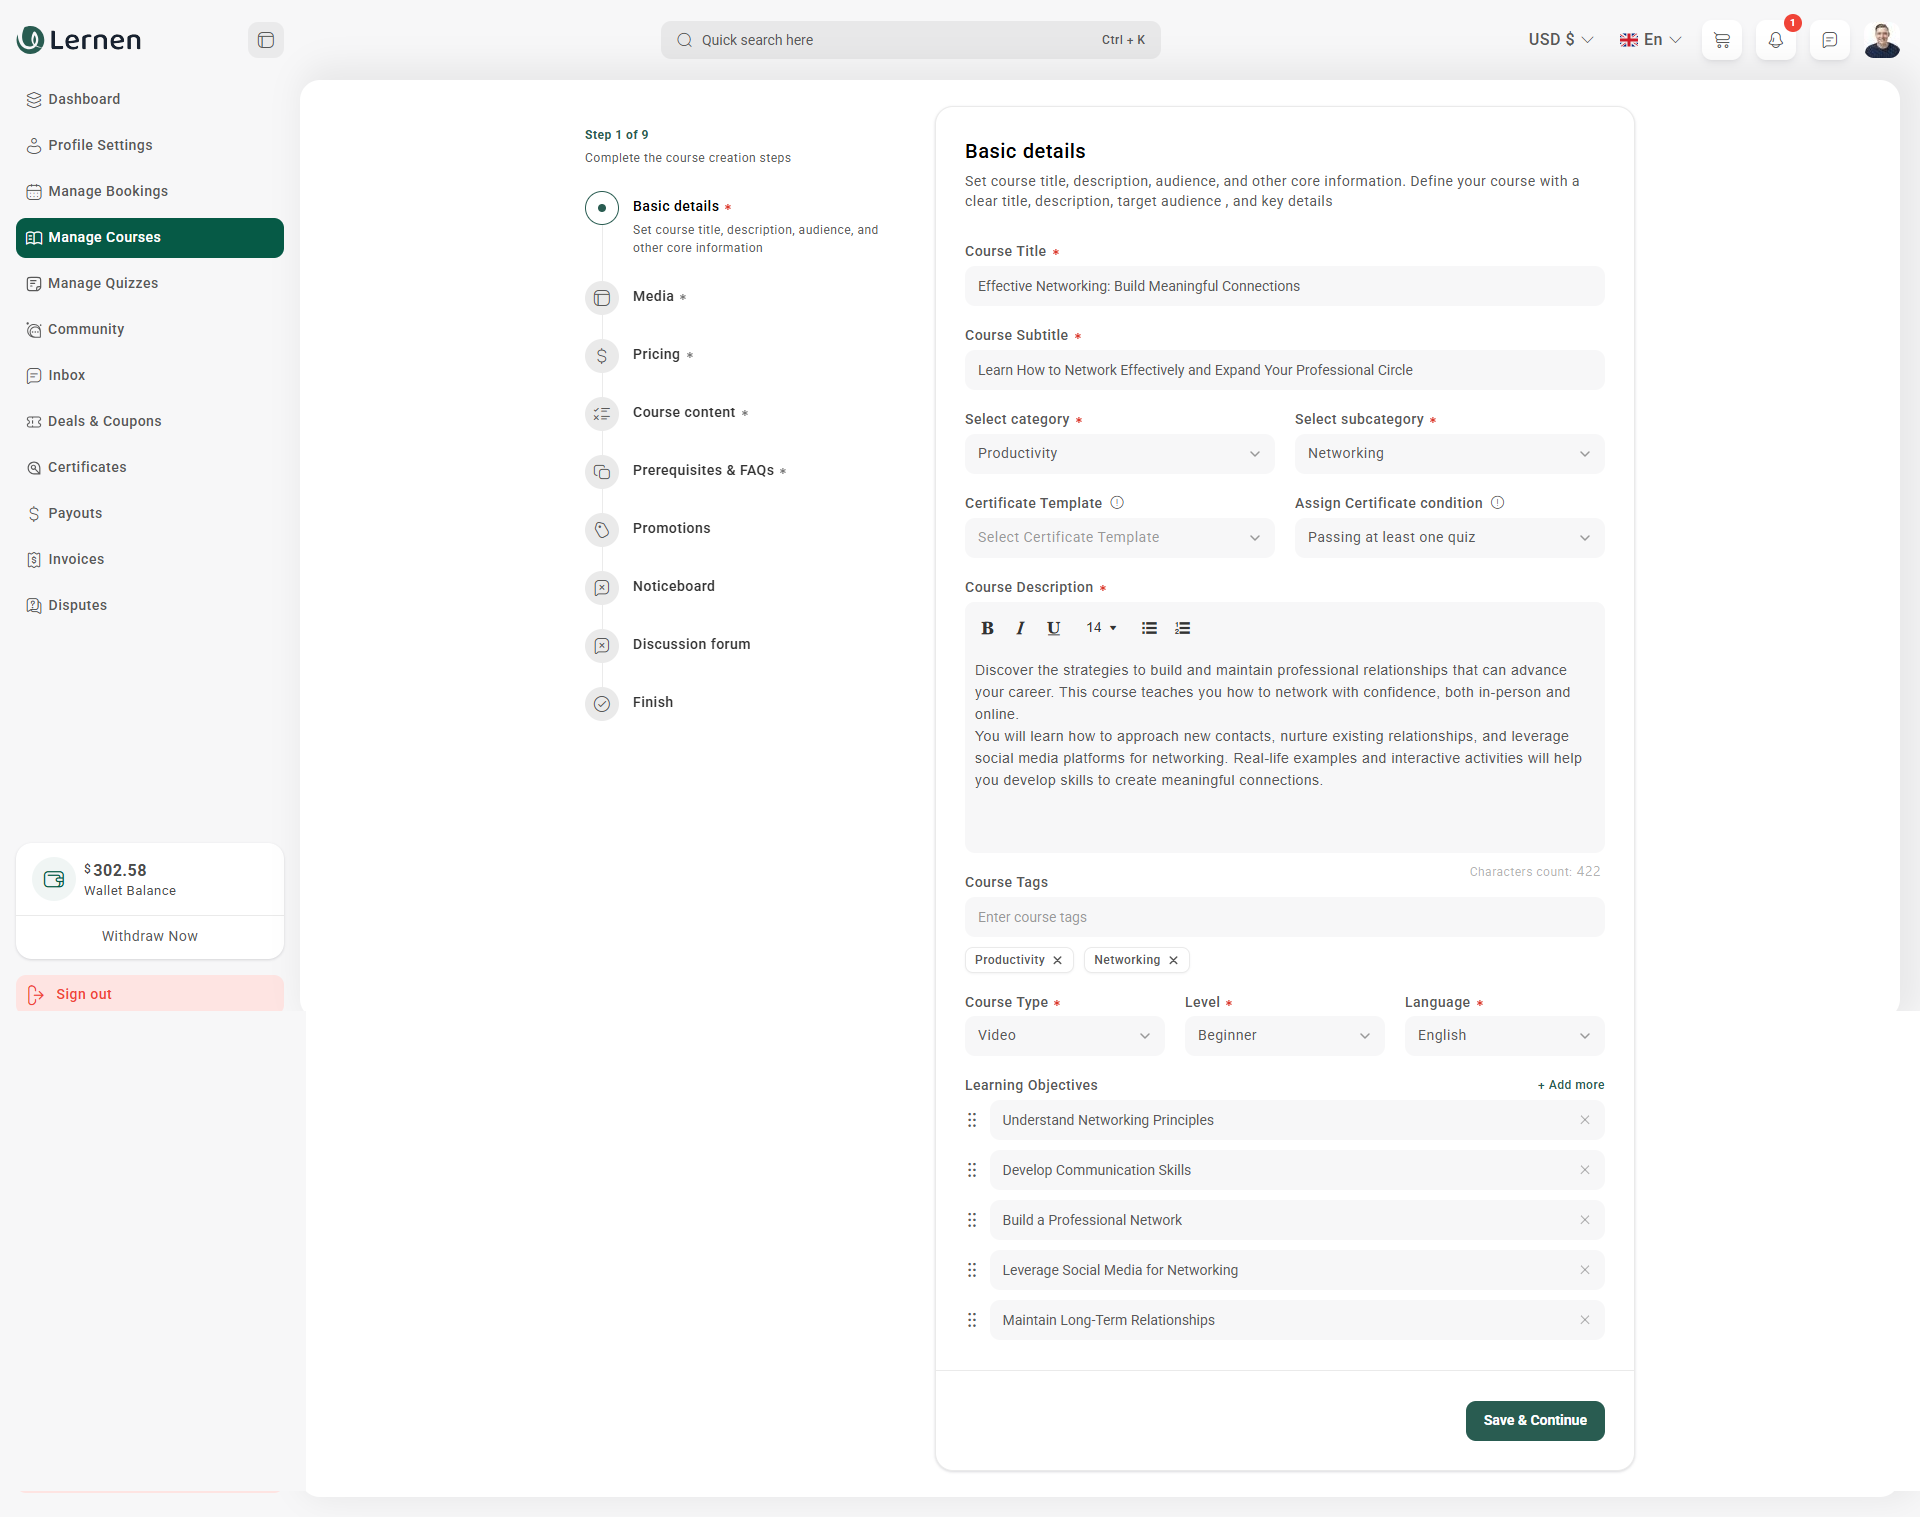
Task: Open the shopping cart icon
Action: tap(1722, 40)
